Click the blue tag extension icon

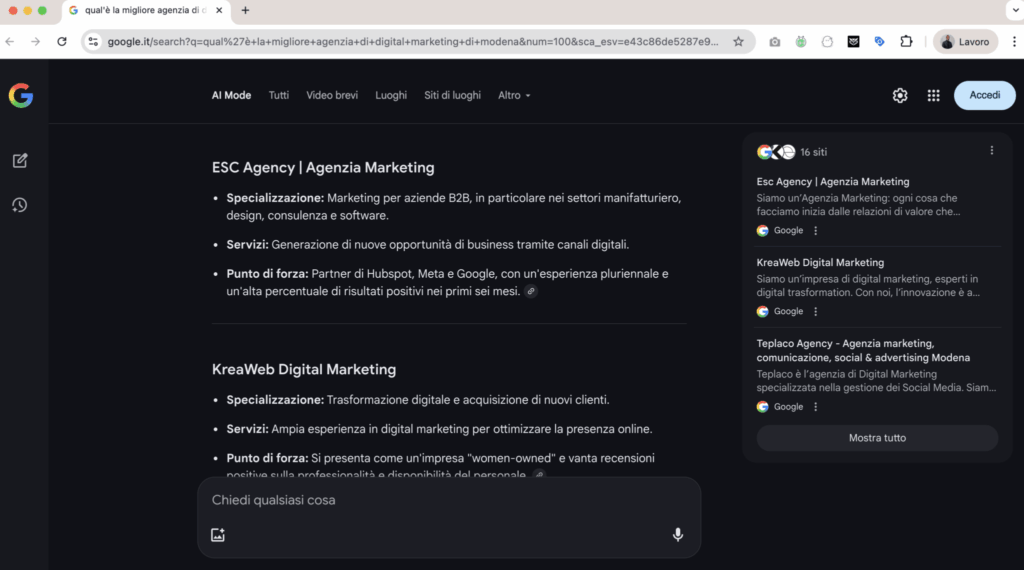point(879,42)
